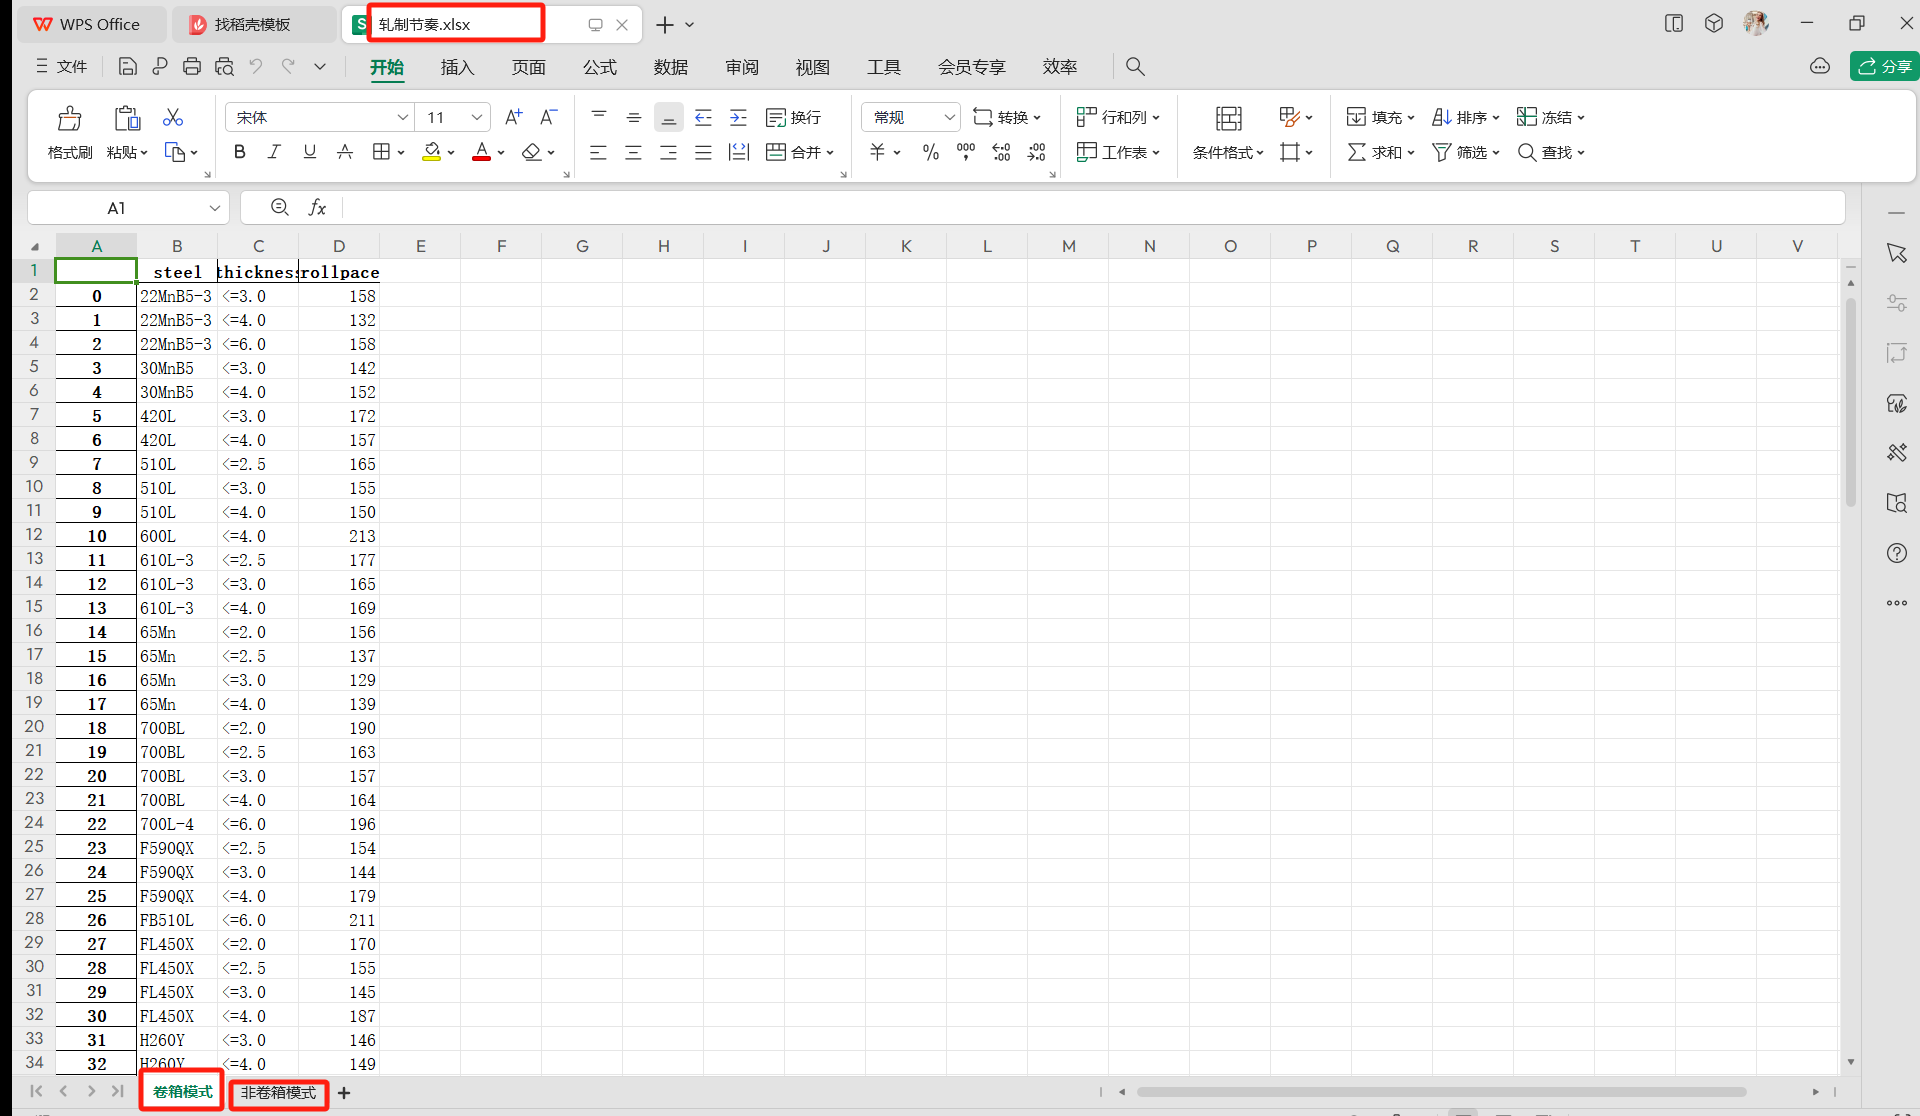Toggle italic formatting
The image size is (1920, 1116).
pos(274,152)
